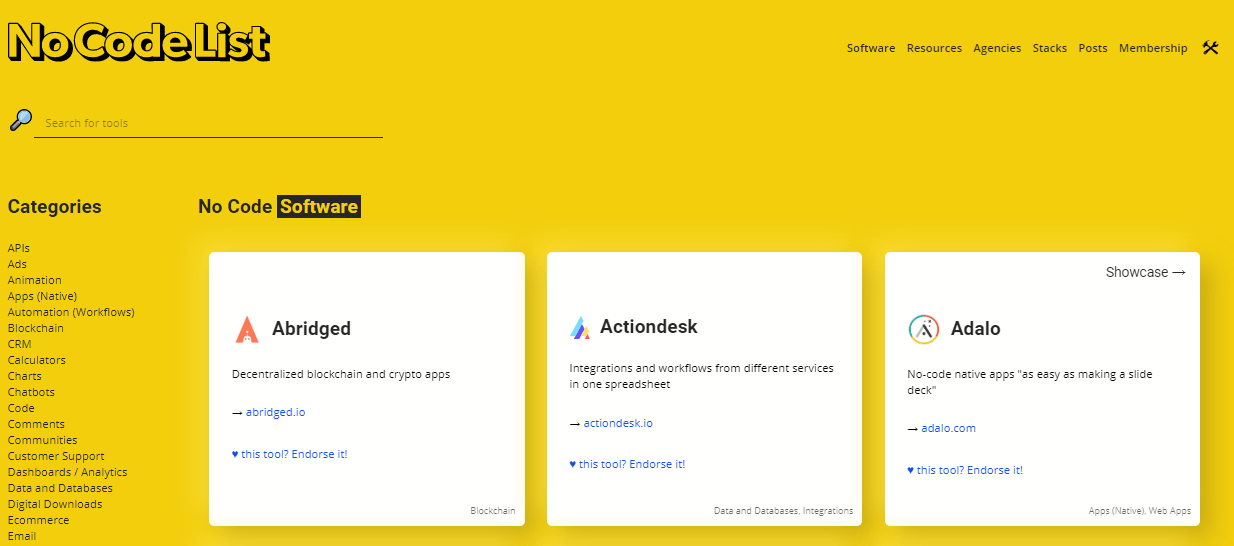Select the Blockchain category in sidebar

pyautogui.click(x=36, y=328)
